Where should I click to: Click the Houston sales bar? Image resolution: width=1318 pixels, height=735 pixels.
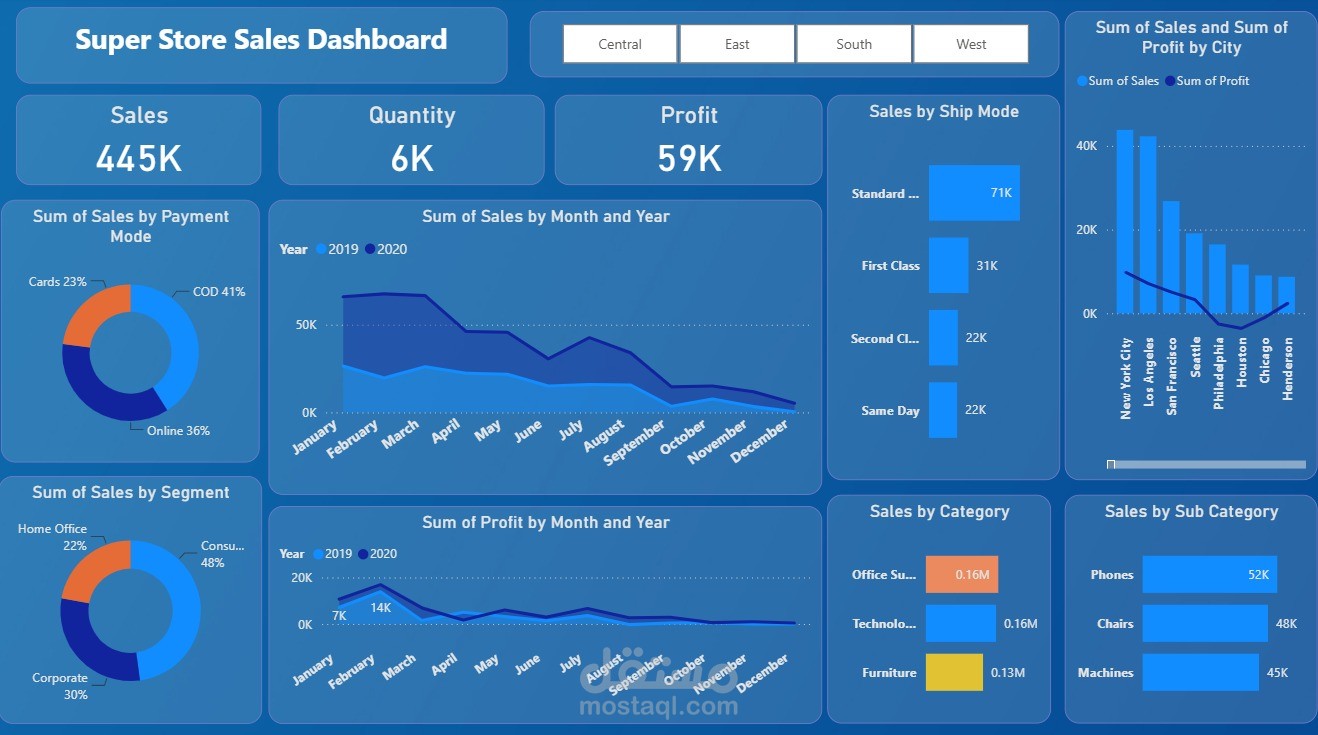click(x=1240, y=290)
